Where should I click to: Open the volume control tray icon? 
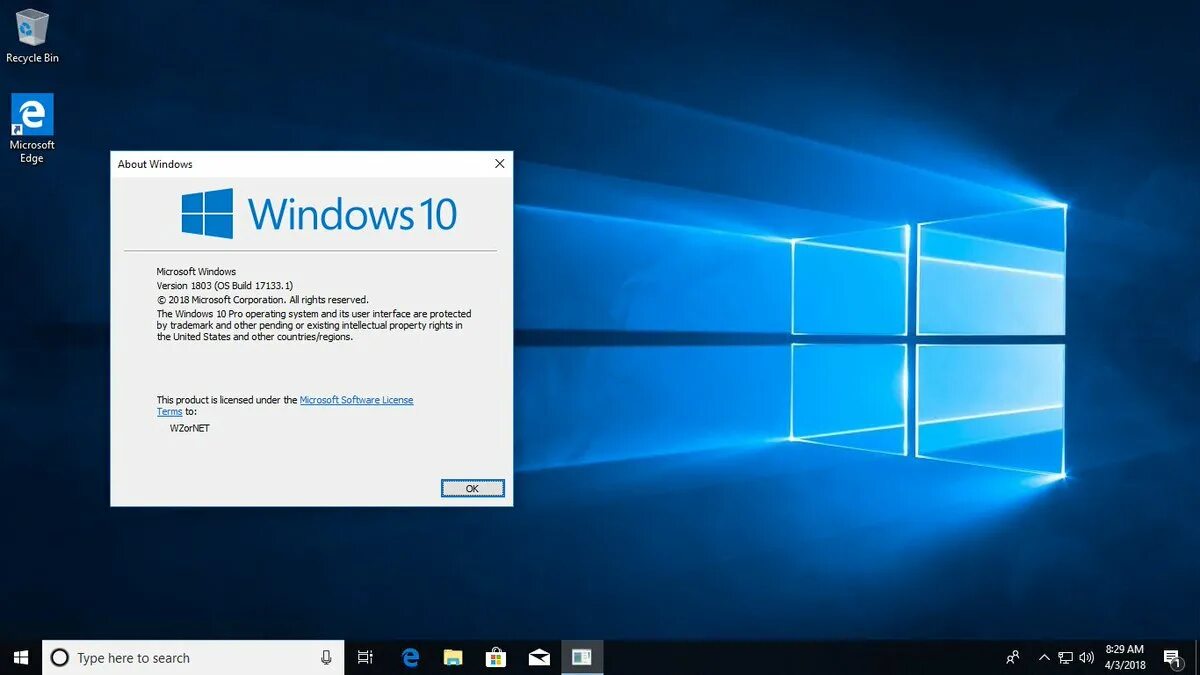pyautogui.click(x=1086, y=657)
